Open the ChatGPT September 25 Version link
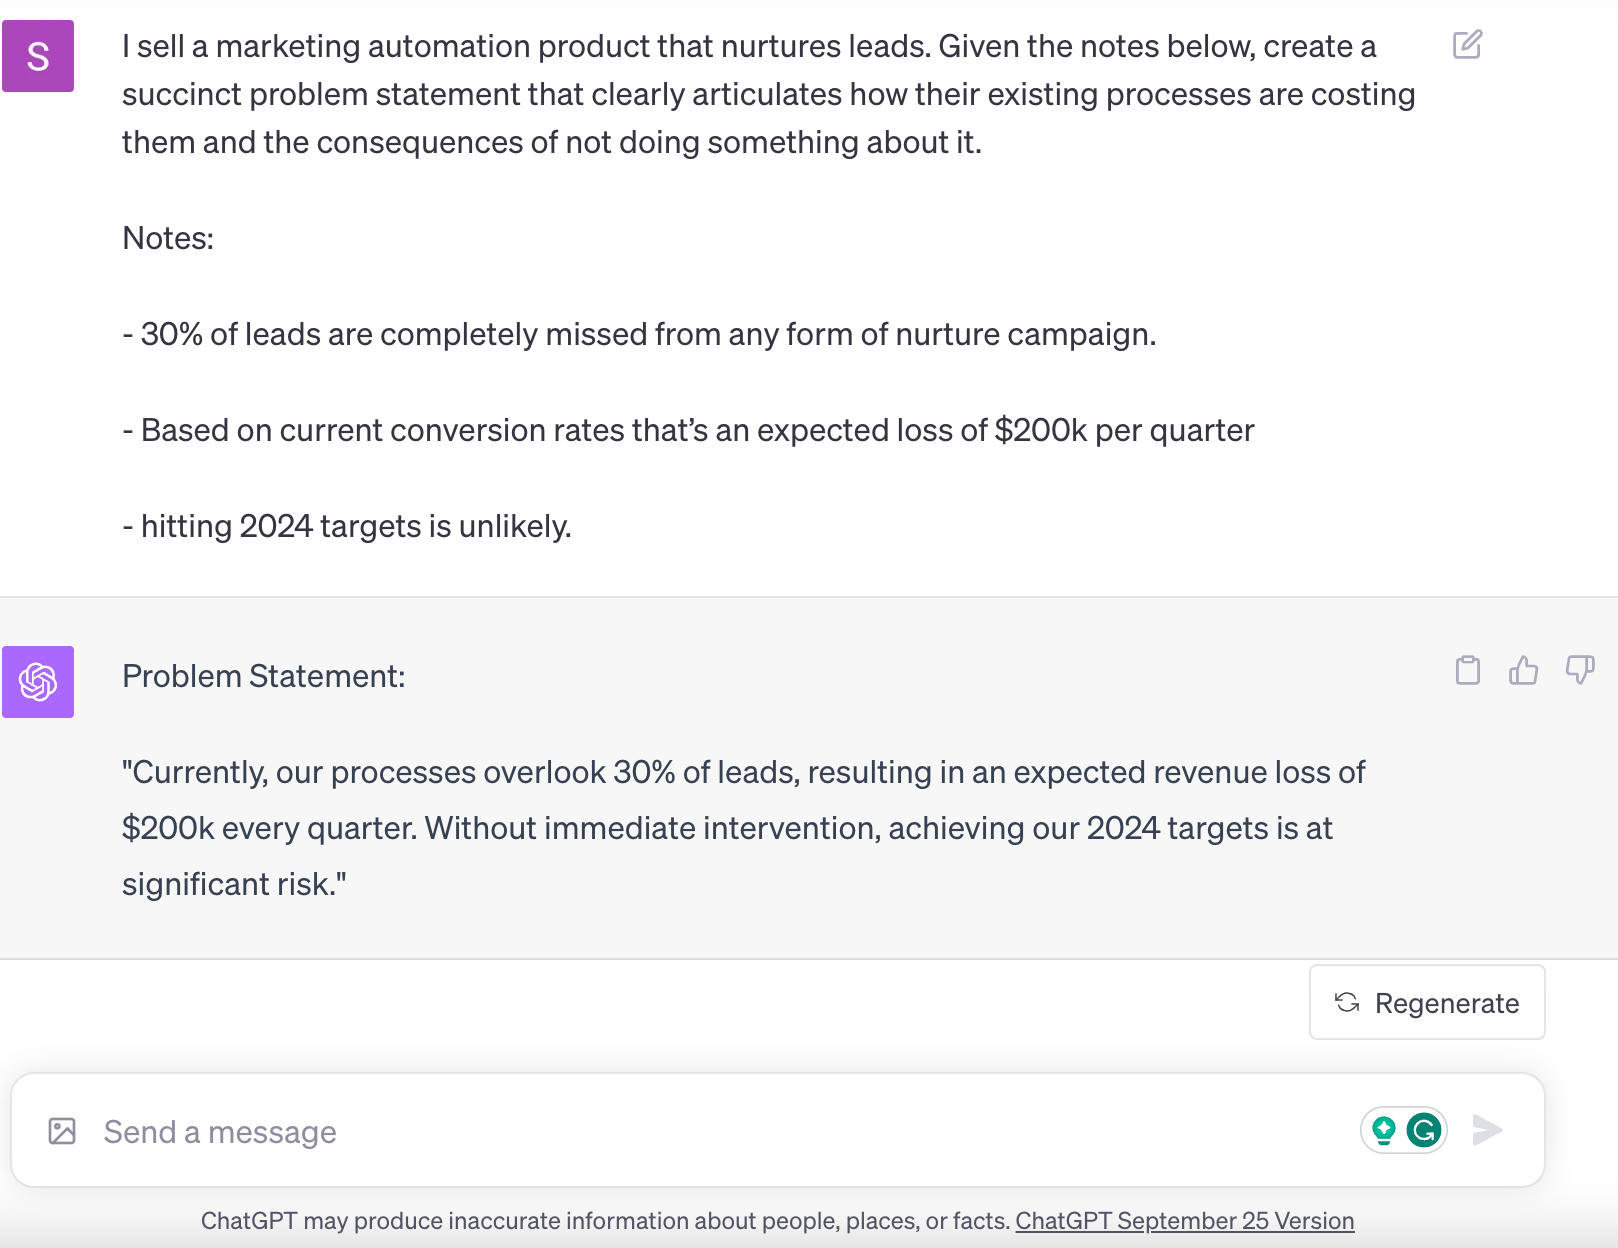The height and width of the screenshot is (1248, 1618). 1184,1221
